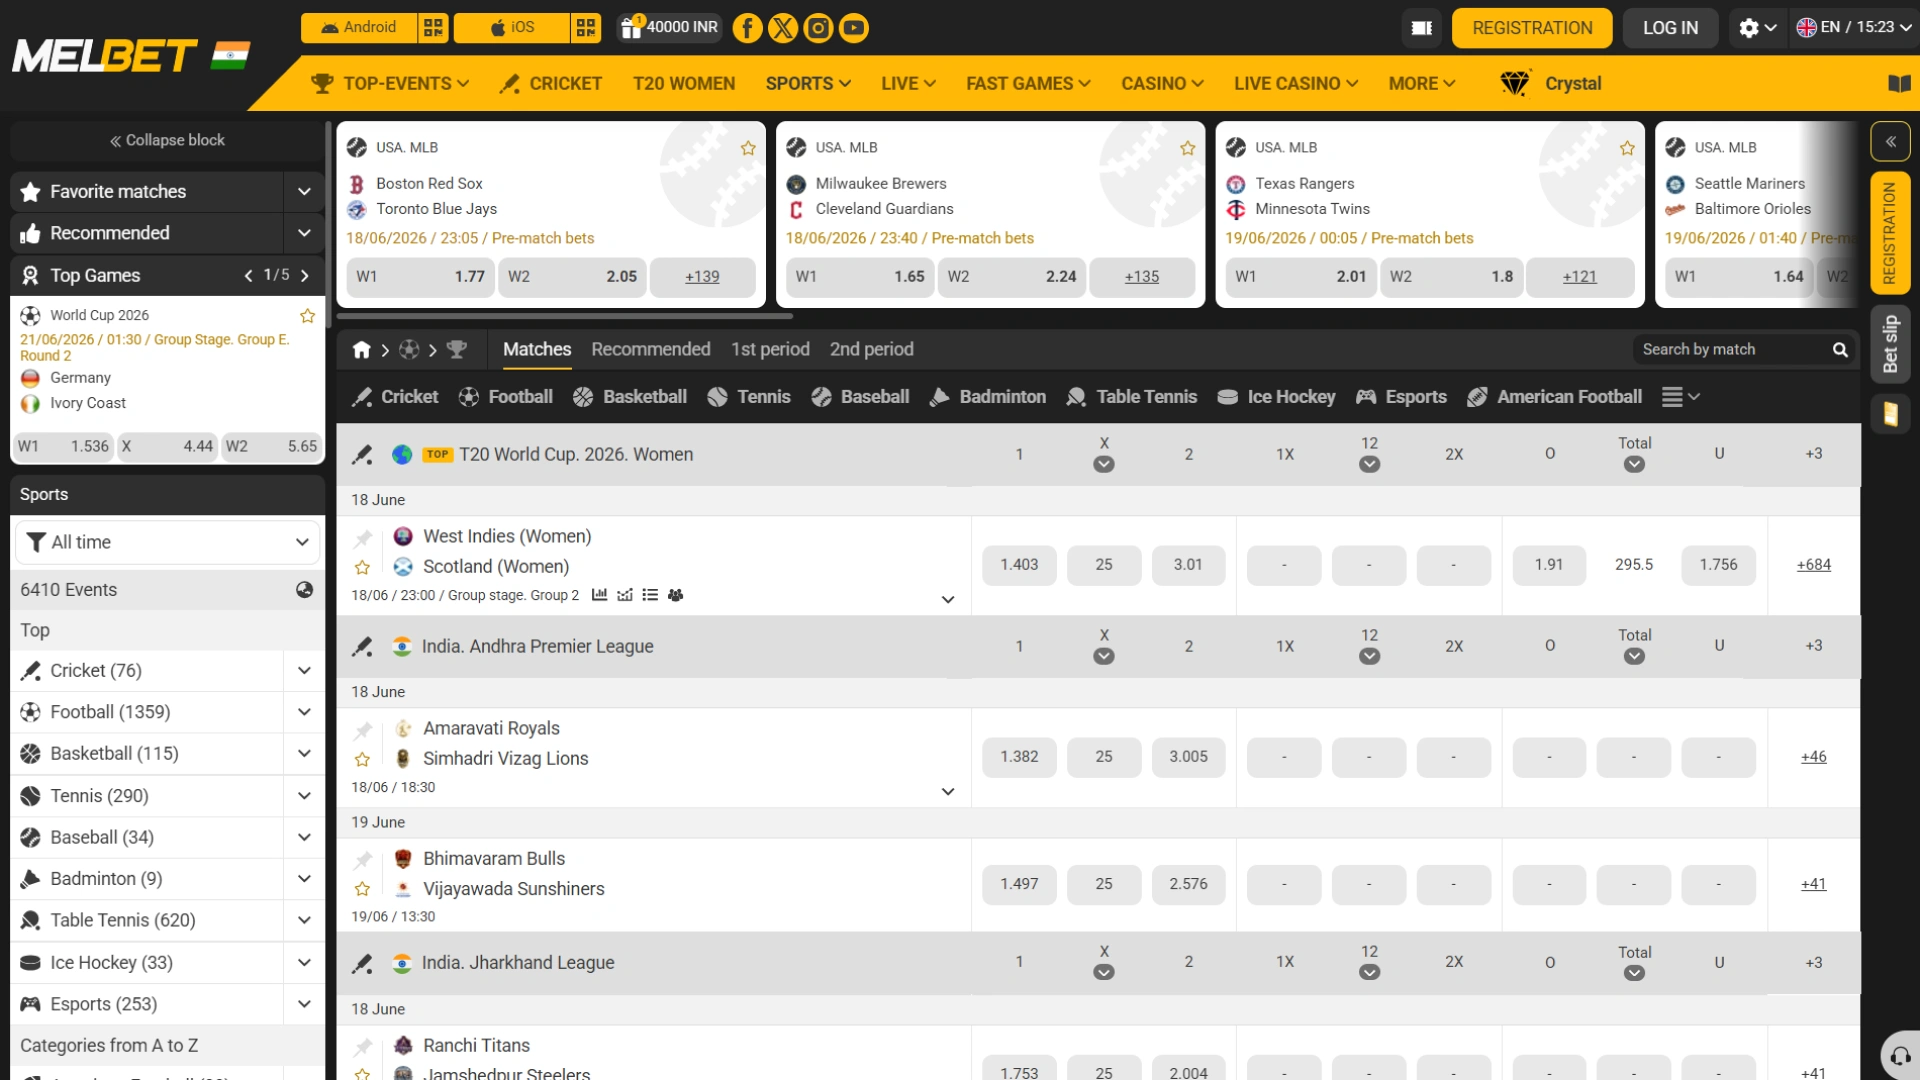Favorite the Amaravati Royals match

[362, 760]
